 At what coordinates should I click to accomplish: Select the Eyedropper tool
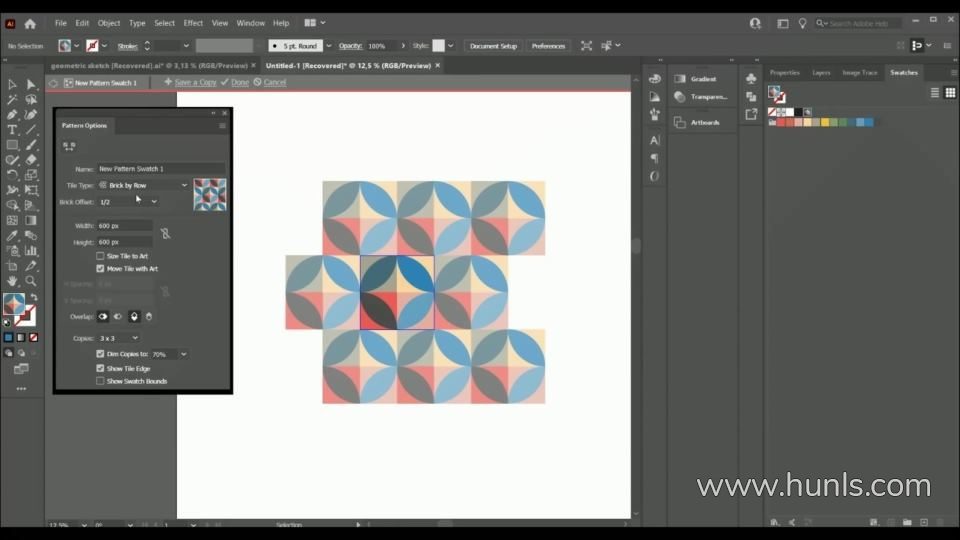[12, 235]
